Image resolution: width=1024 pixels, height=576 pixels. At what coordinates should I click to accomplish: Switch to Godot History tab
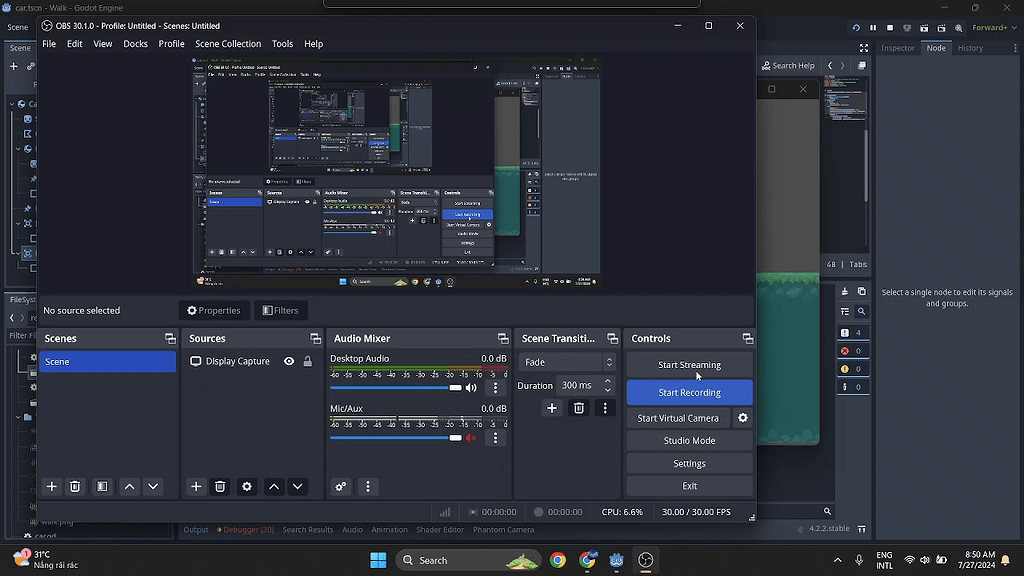point(970,48)
